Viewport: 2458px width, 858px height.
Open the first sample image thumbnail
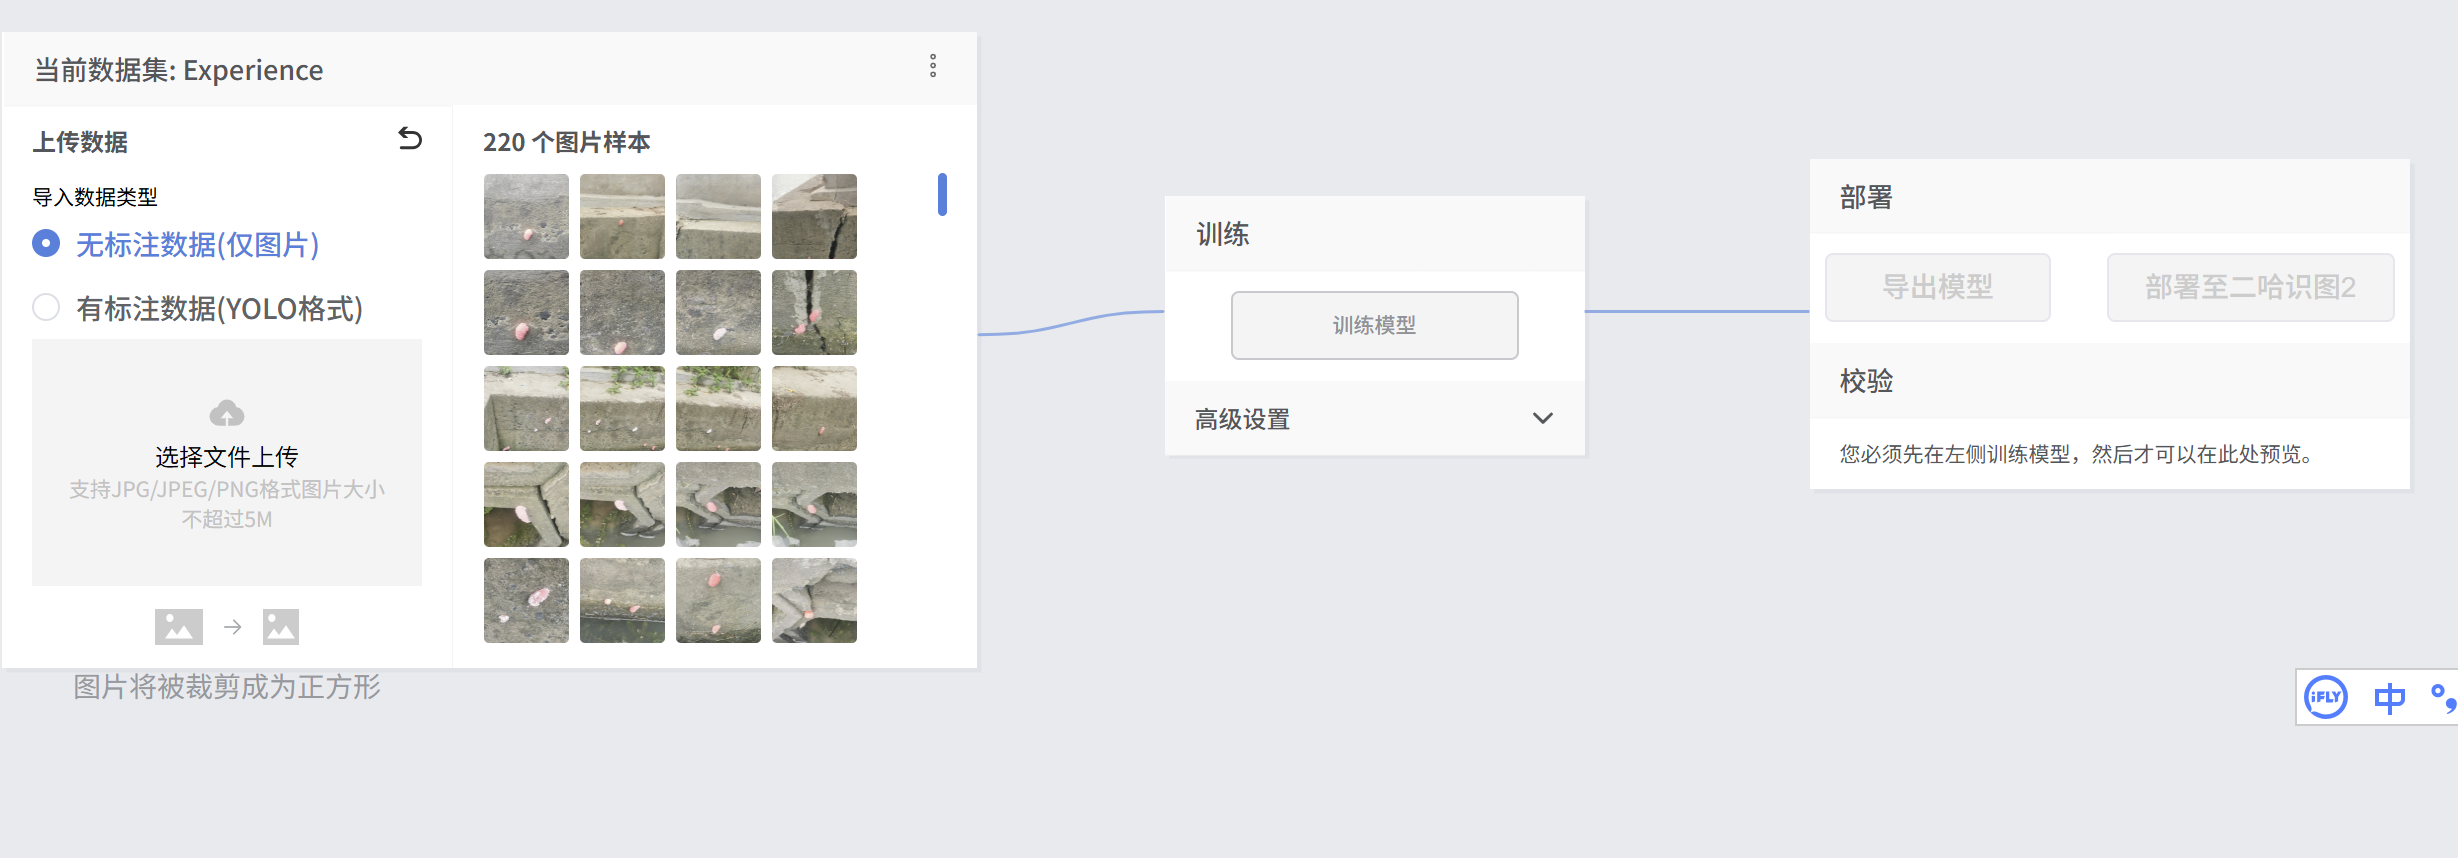[x=526, y=216]
